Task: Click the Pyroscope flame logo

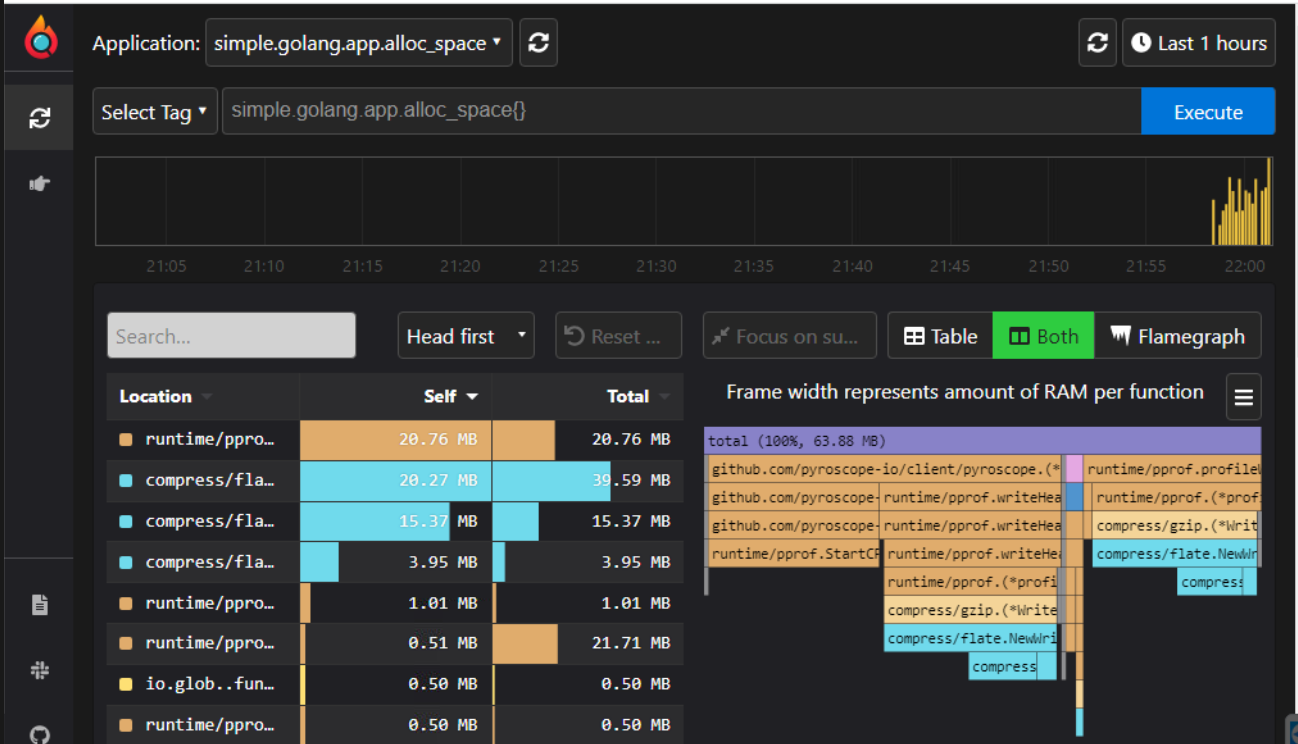Action: coord(40,38)
